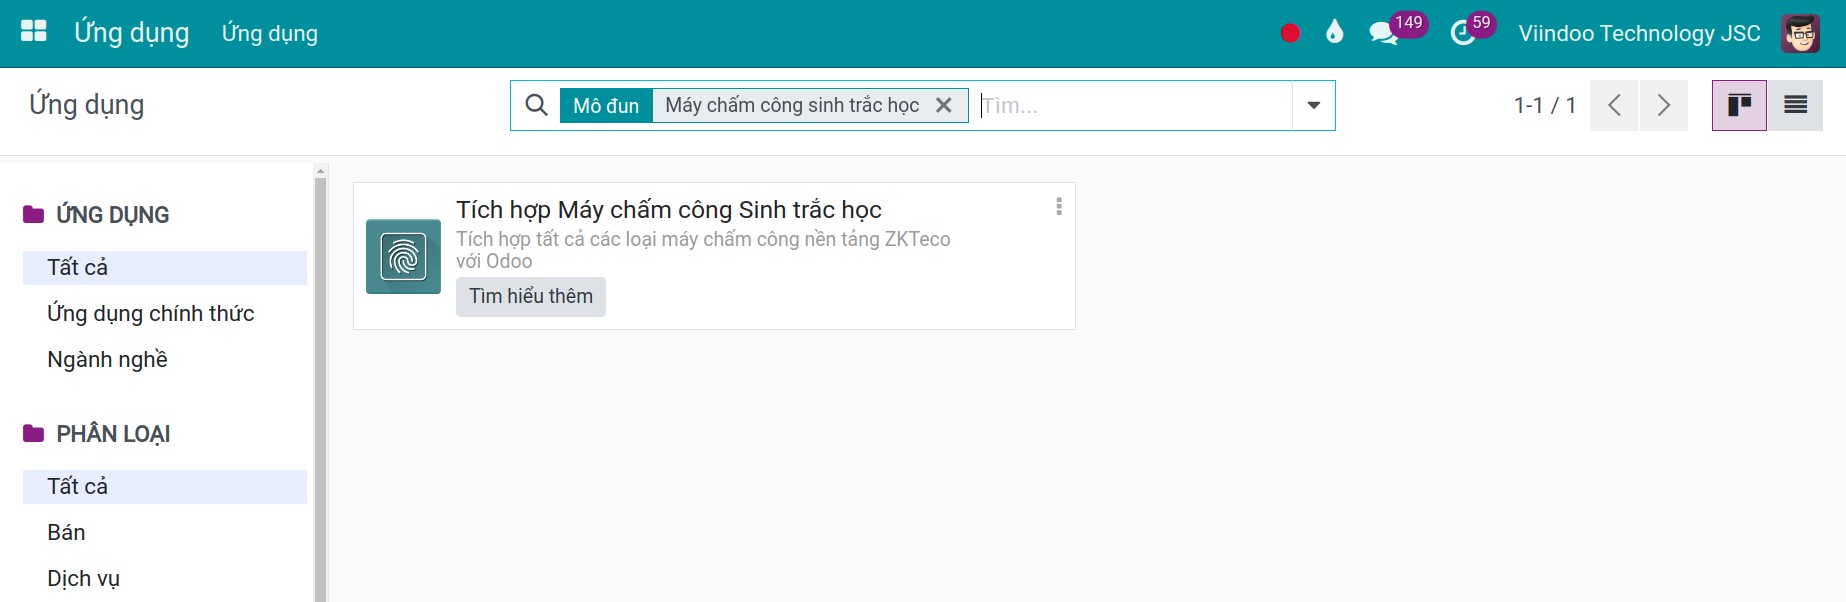Click the Tìm hiểu thêm button
The height and width of the screenshot is (602, 1846).
point(531,296)
